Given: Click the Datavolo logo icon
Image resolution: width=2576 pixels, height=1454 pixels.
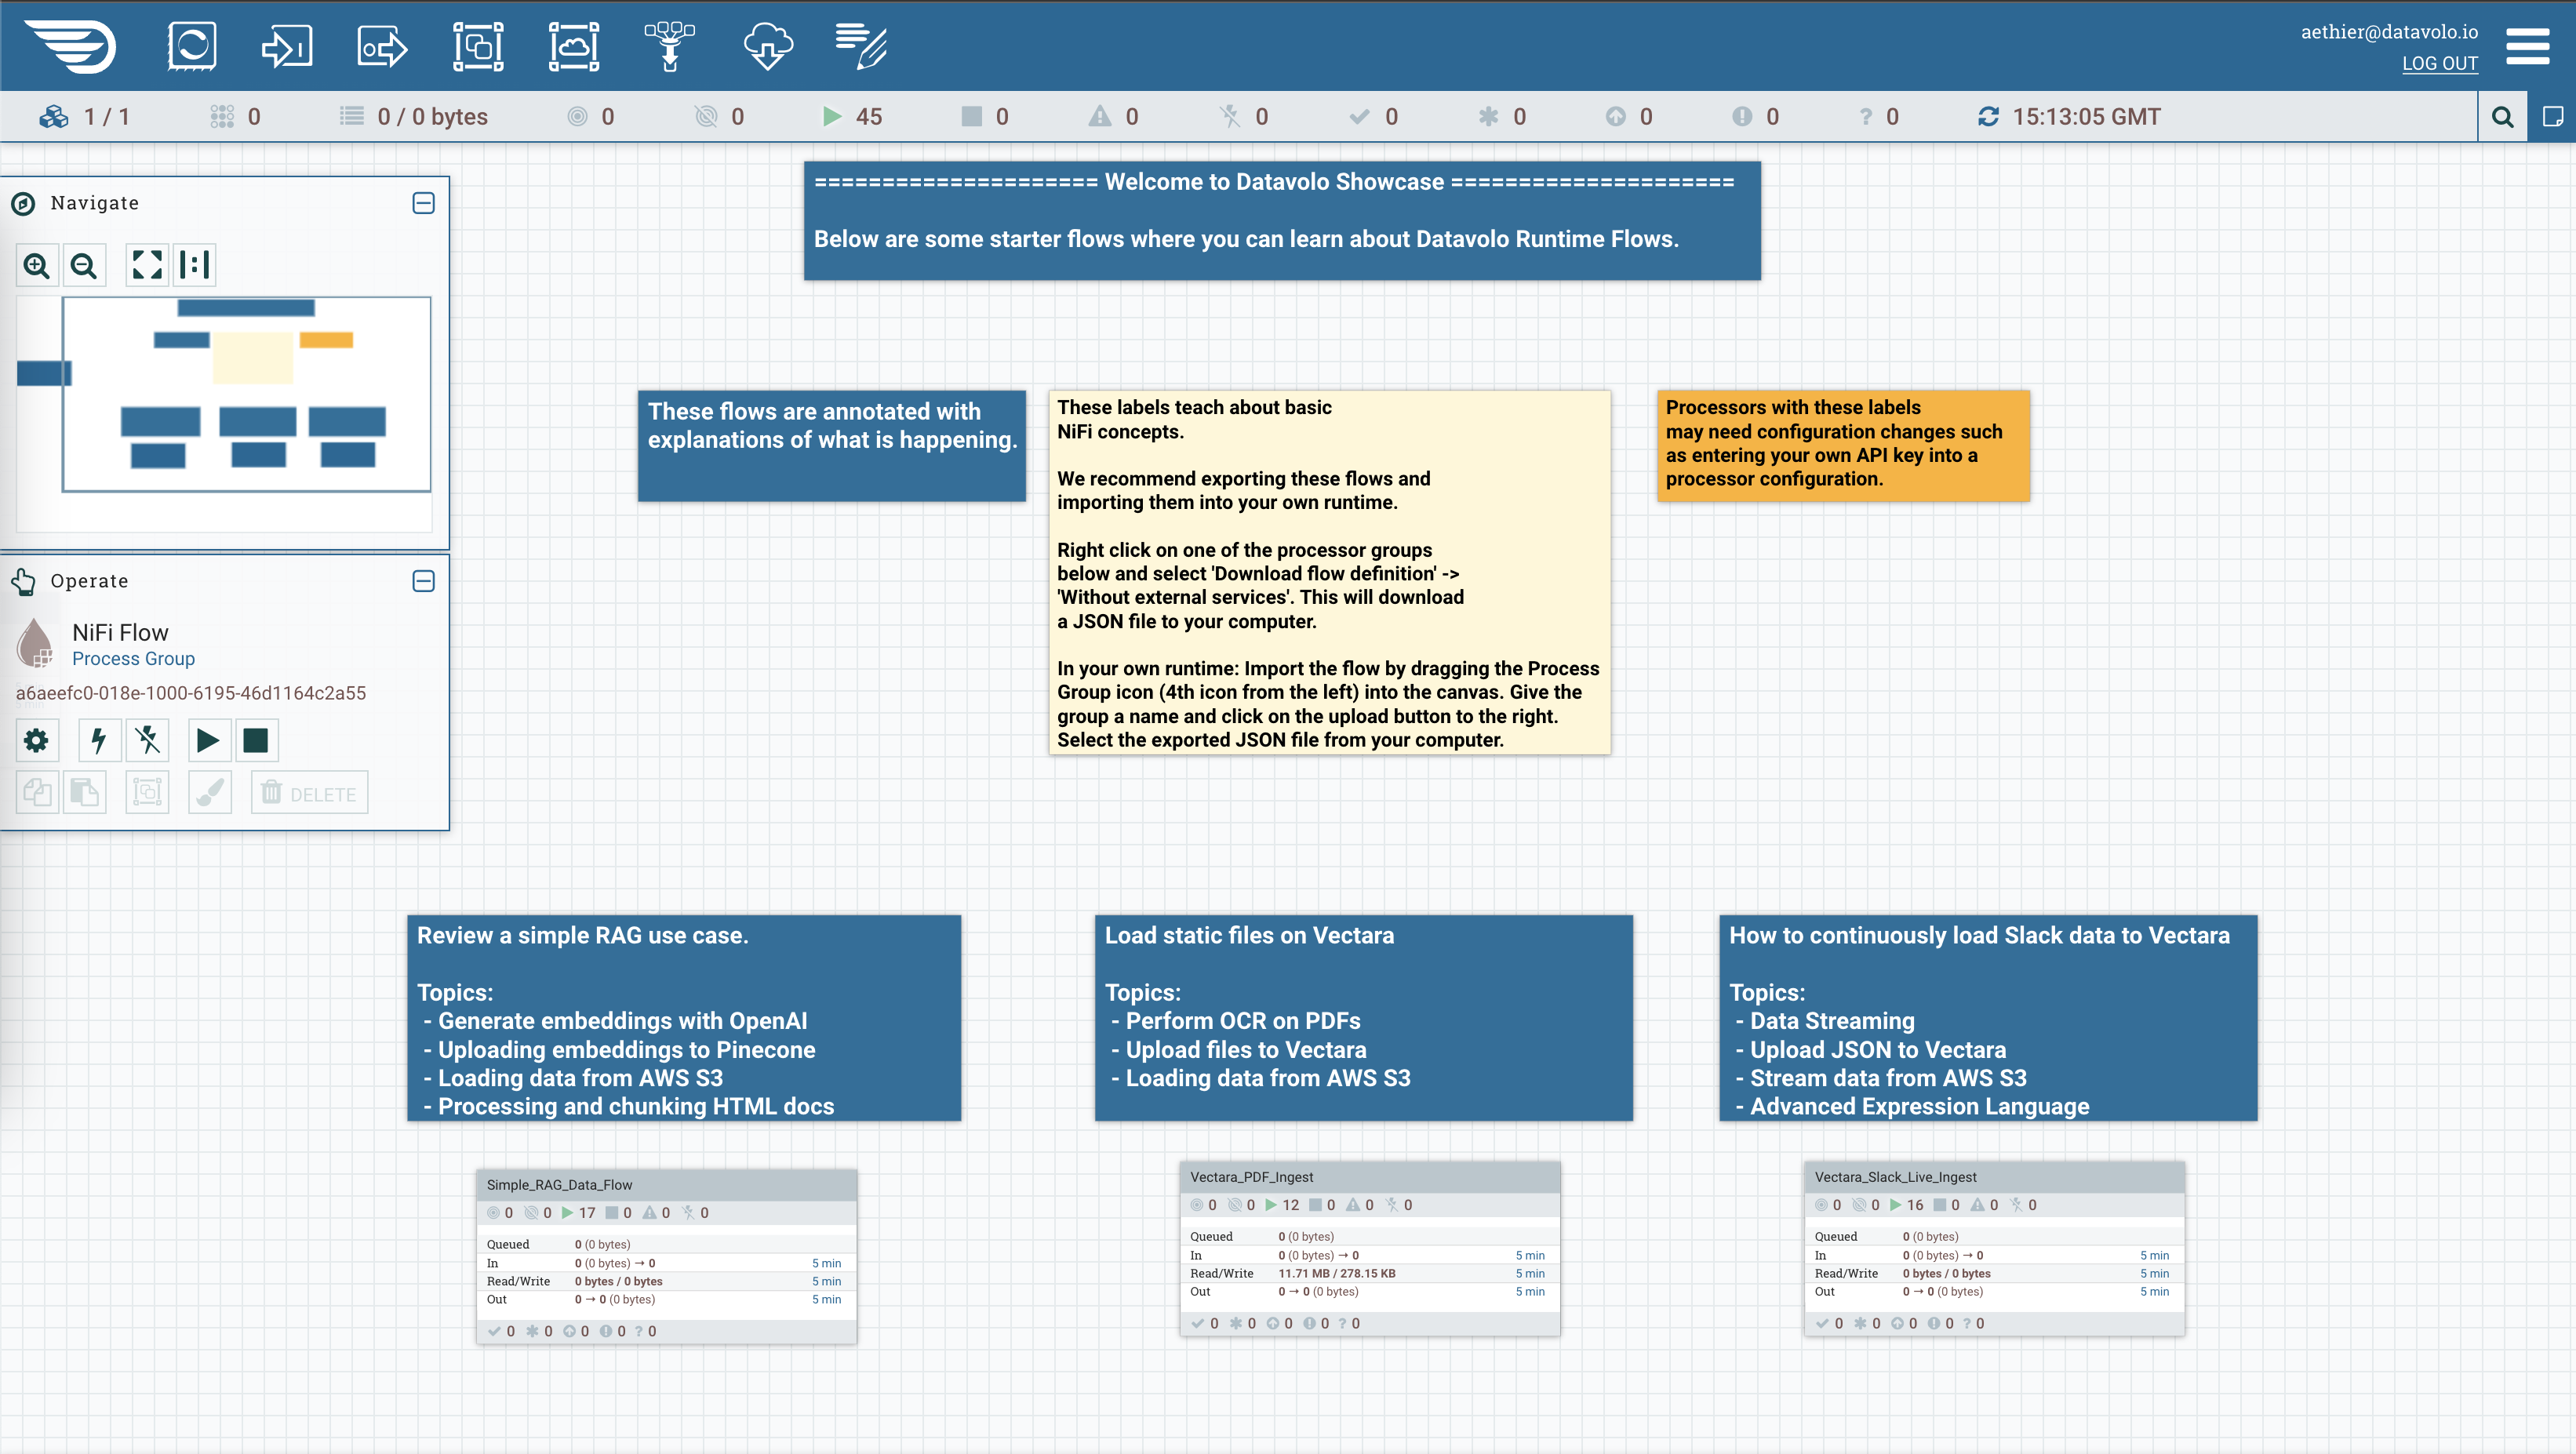Looking at the screenshot, I should tap(70, 46).
